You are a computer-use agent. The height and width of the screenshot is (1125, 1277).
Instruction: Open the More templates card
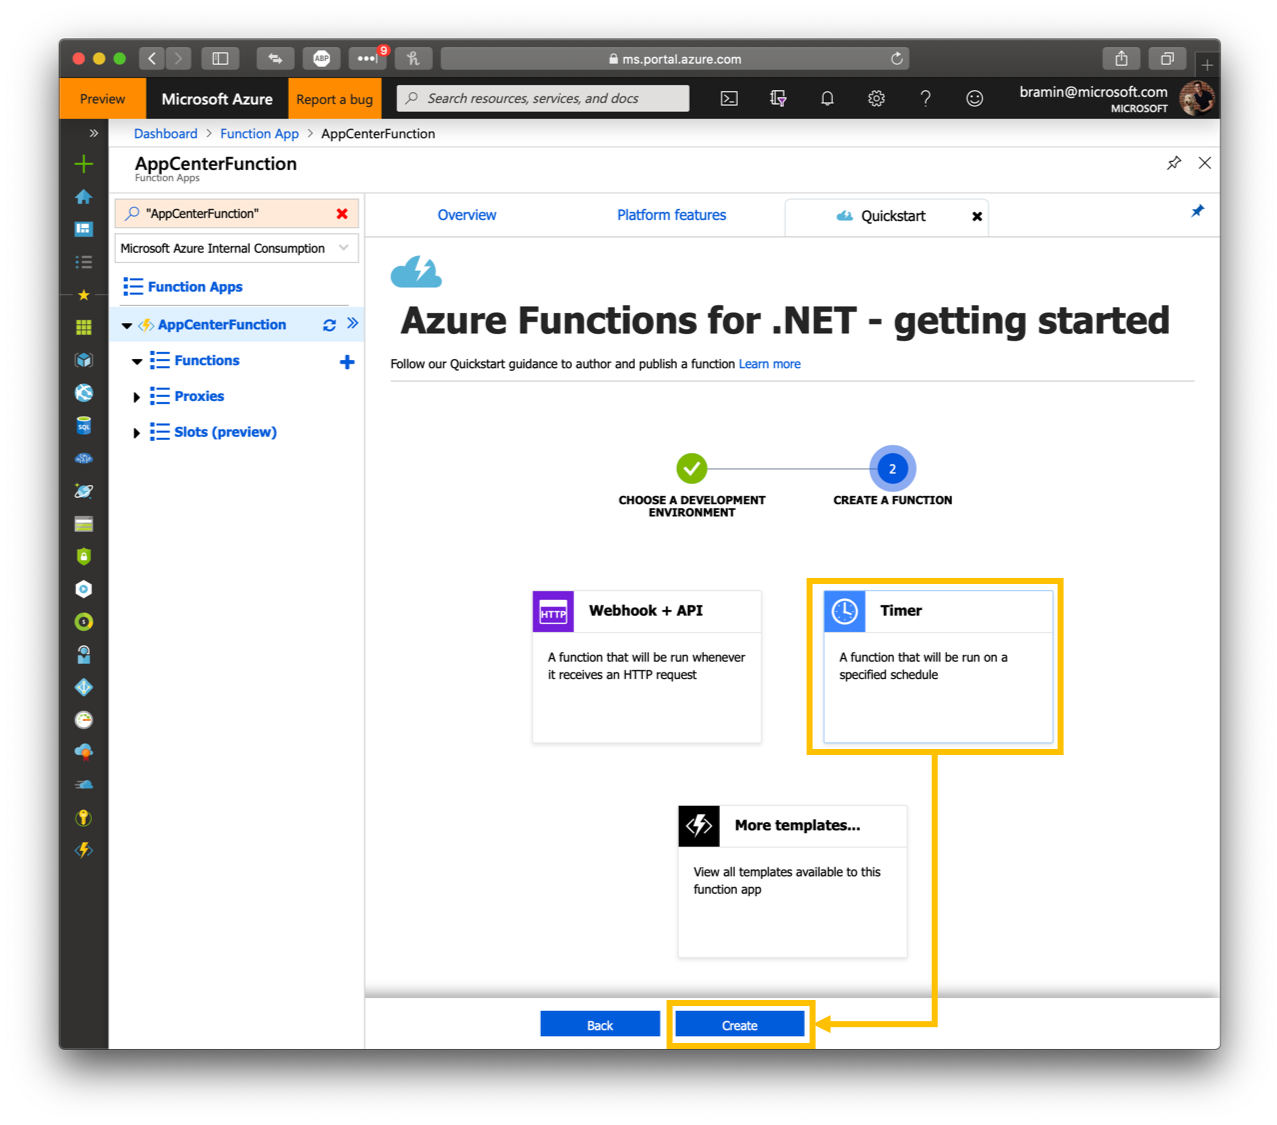click(x=792, y=881)
